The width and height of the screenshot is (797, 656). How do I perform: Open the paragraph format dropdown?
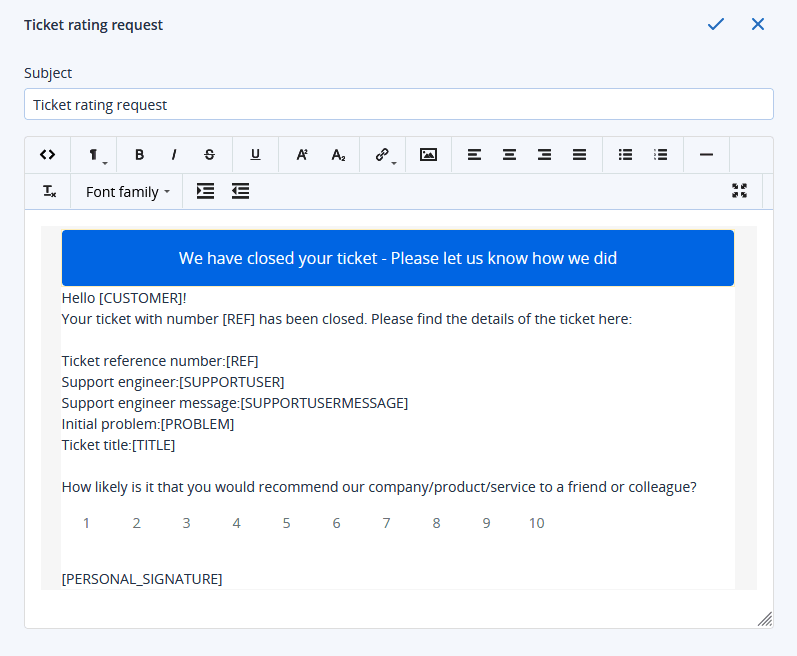[94, 155]
